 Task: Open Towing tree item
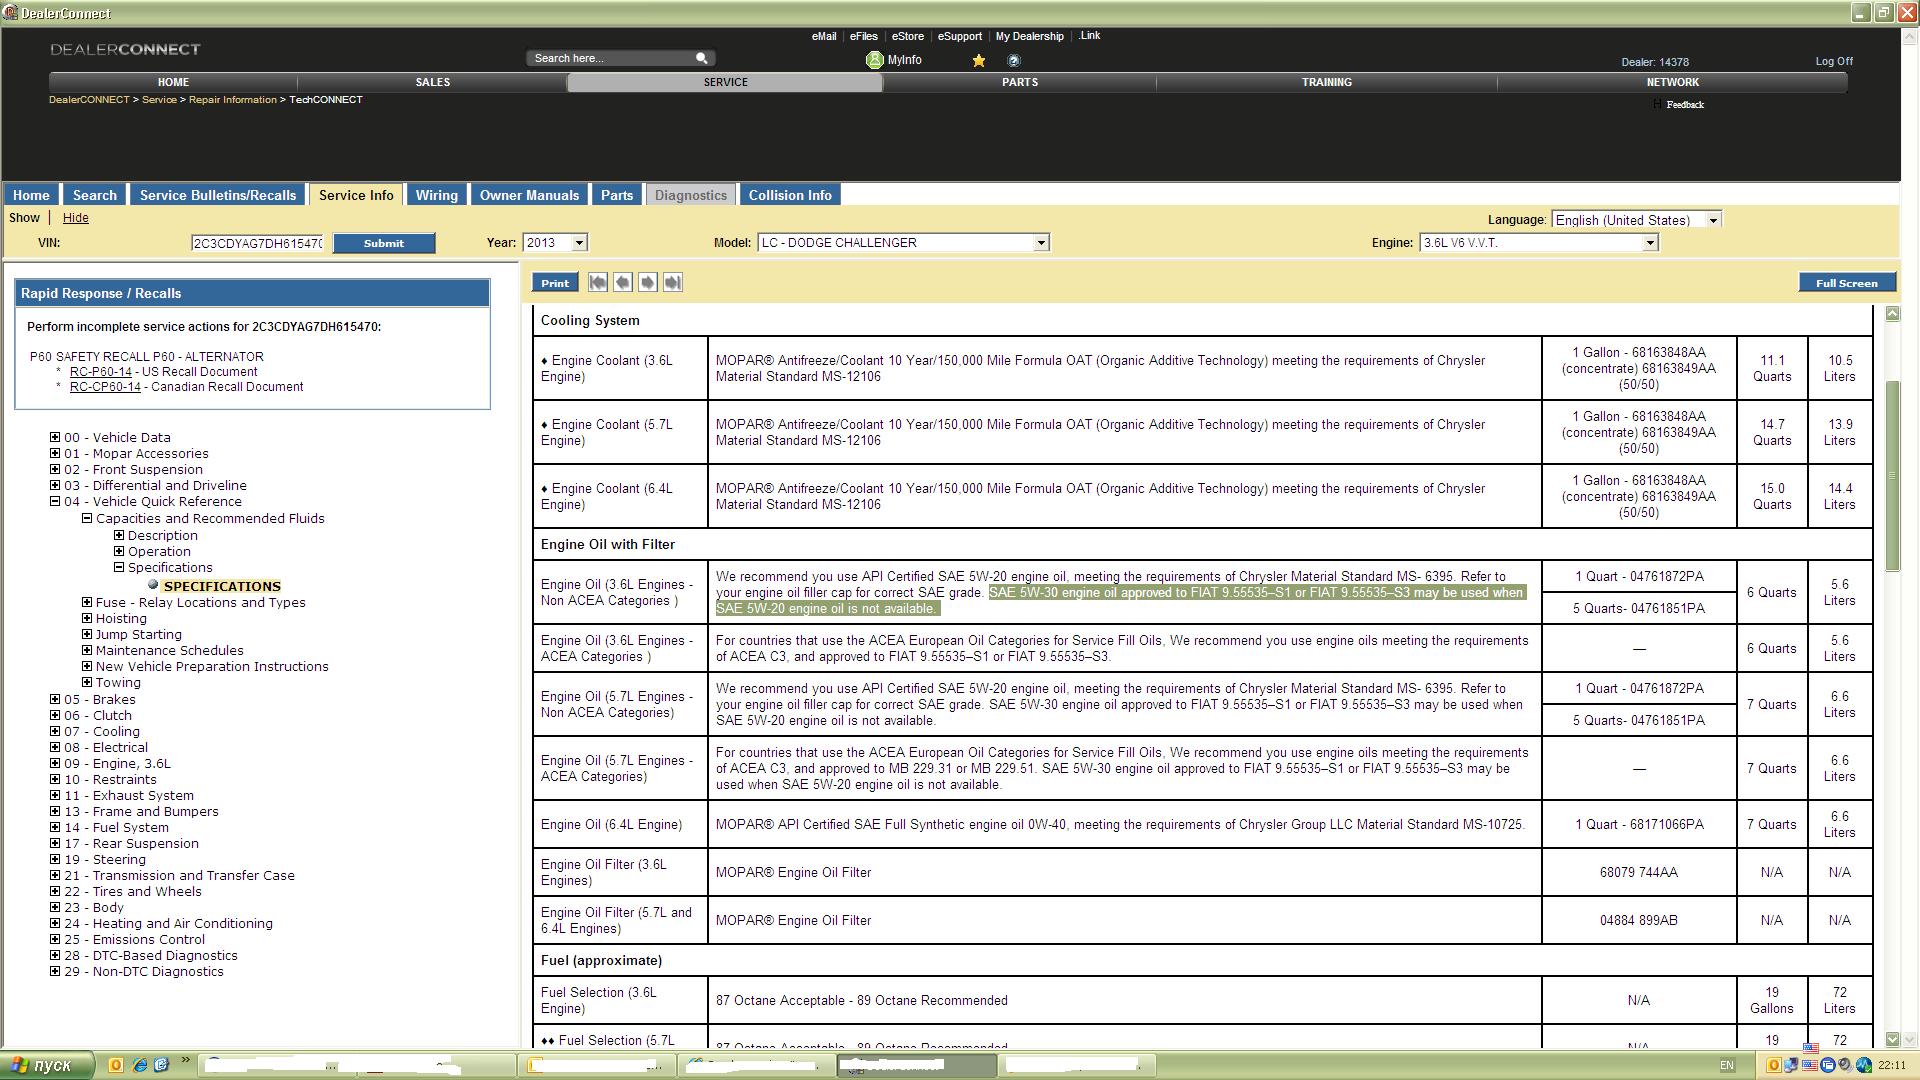pyautogui.click(x=118, y=682)
